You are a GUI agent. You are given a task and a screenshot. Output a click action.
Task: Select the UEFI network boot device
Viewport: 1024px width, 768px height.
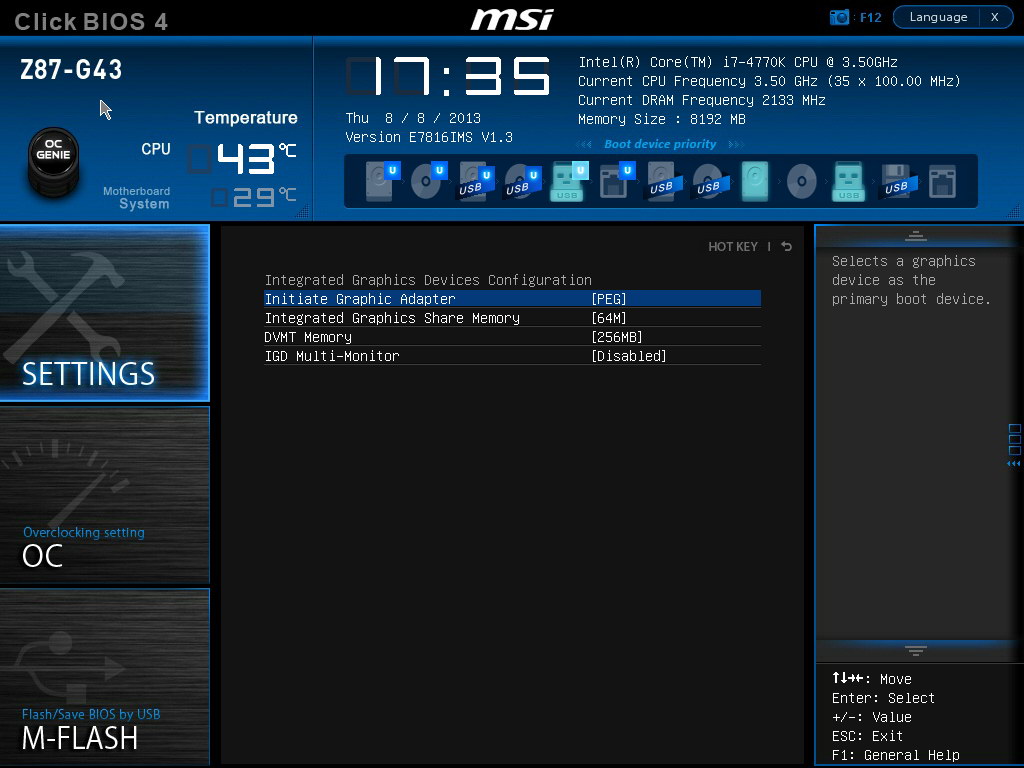pos(616,181)
